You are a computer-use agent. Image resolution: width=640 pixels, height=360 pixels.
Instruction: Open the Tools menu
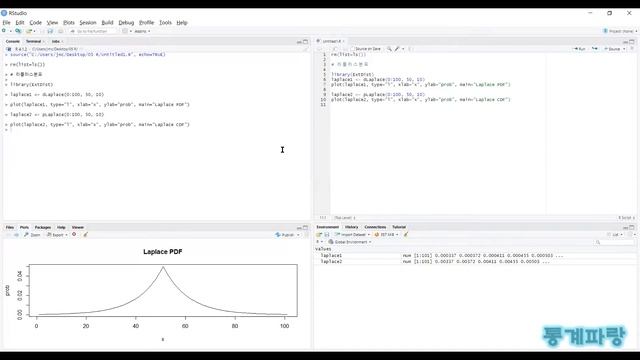point(165,22)
